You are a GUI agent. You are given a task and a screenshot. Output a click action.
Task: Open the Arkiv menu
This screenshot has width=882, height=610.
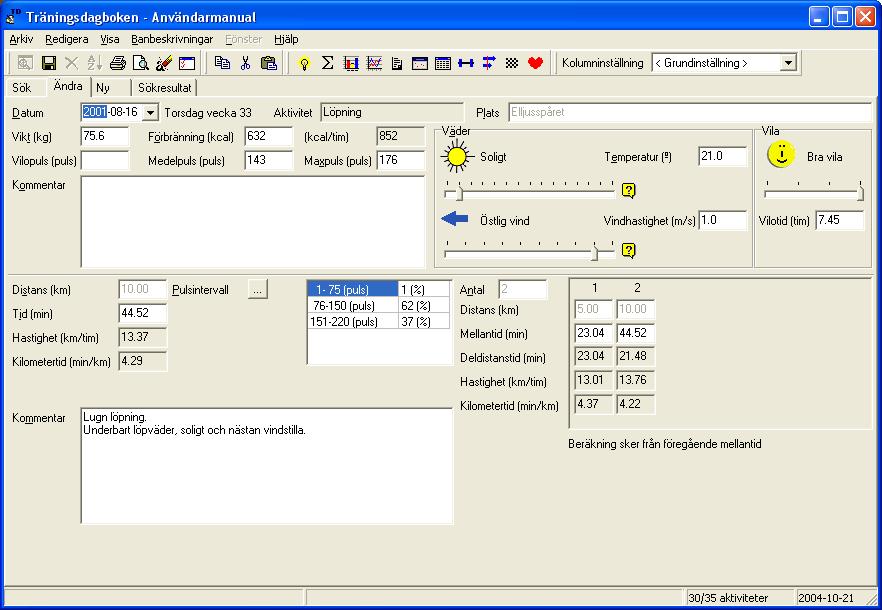tap(21, 39)
